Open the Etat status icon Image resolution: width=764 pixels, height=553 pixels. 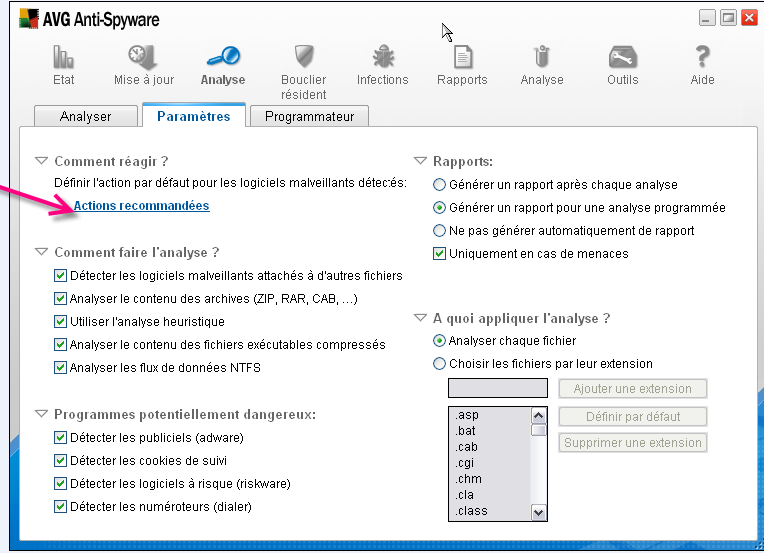[63, 58]
